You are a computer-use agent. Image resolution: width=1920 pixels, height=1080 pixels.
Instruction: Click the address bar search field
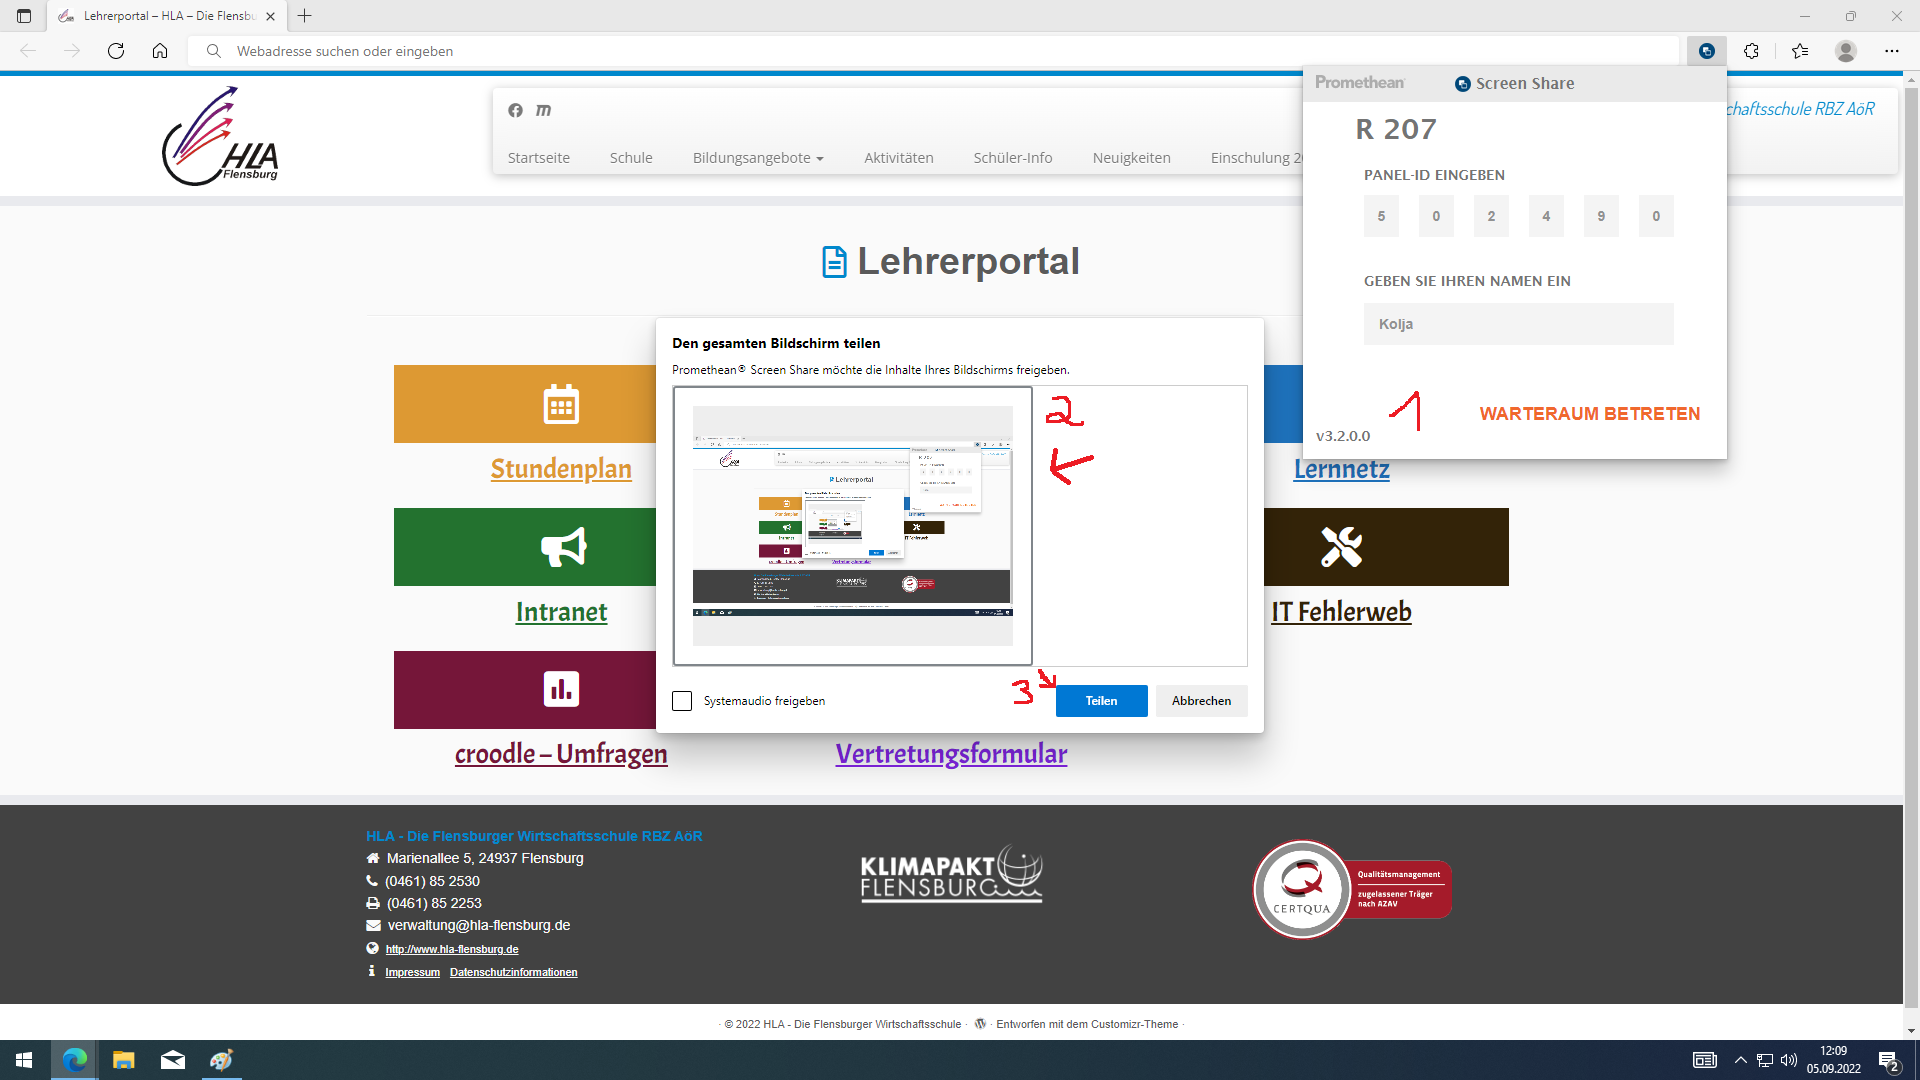point(933,51)
